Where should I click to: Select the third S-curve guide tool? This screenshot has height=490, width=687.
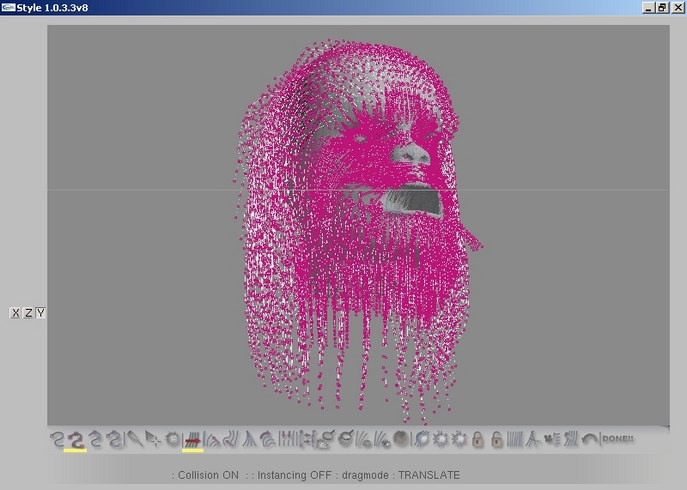point(95,439)
